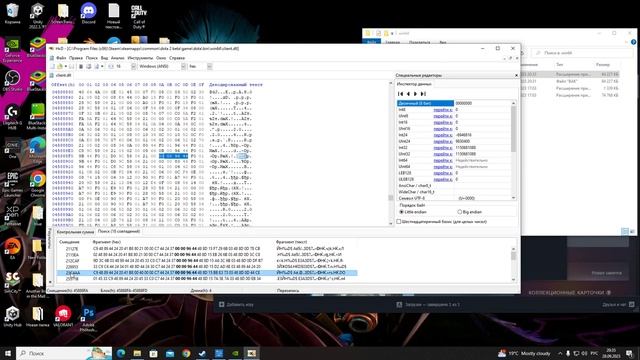Click the Open file toolbar icon

coord(60,66)
